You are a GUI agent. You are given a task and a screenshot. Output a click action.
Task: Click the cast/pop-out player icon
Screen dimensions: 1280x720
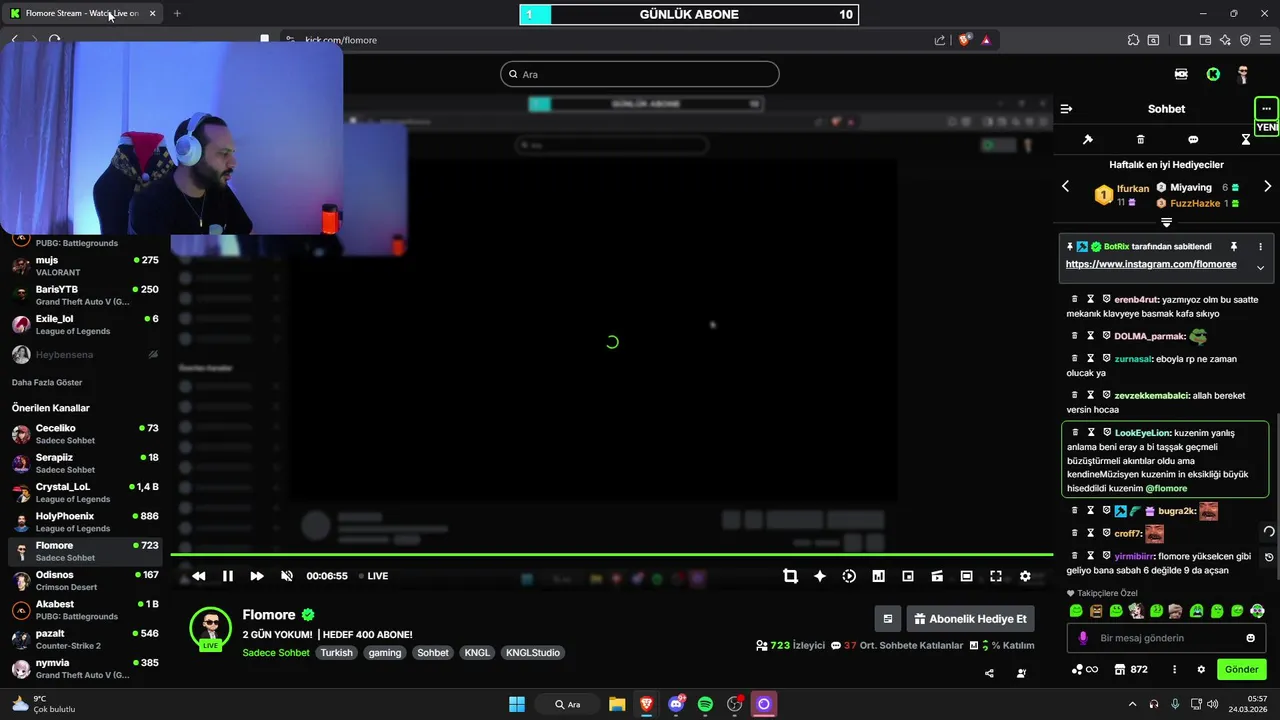pos(937,576)
